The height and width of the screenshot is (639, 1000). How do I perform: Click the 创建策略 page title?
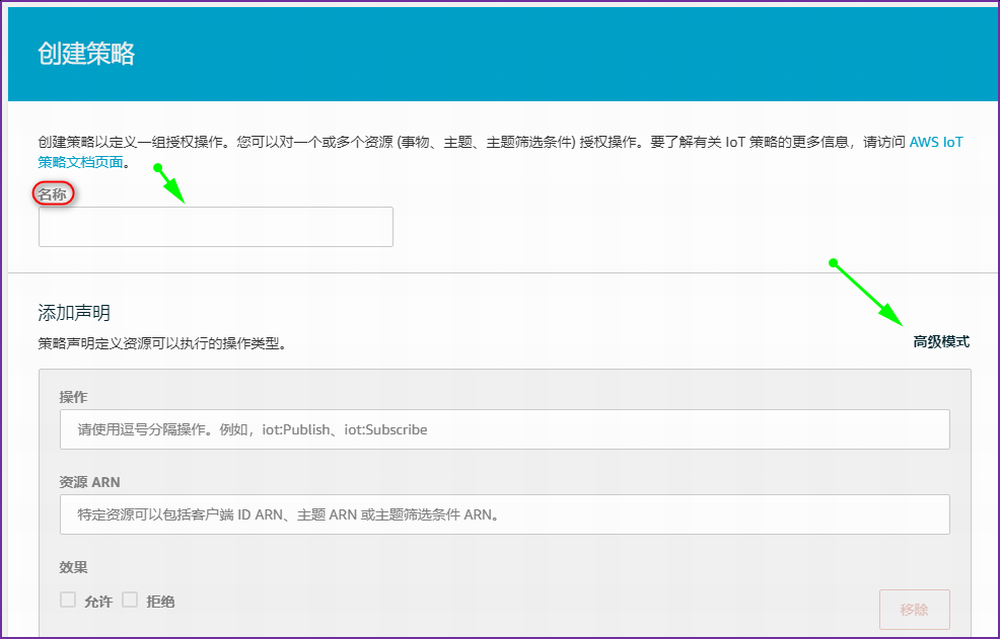[86, 54]
